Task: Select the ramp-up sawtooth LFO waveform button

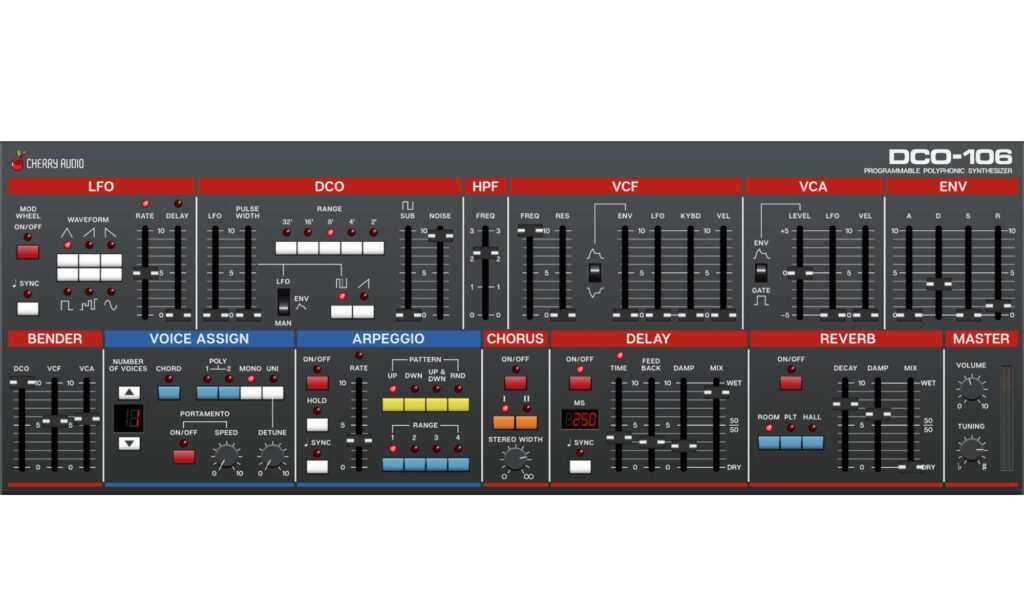Action: (89, 261)
